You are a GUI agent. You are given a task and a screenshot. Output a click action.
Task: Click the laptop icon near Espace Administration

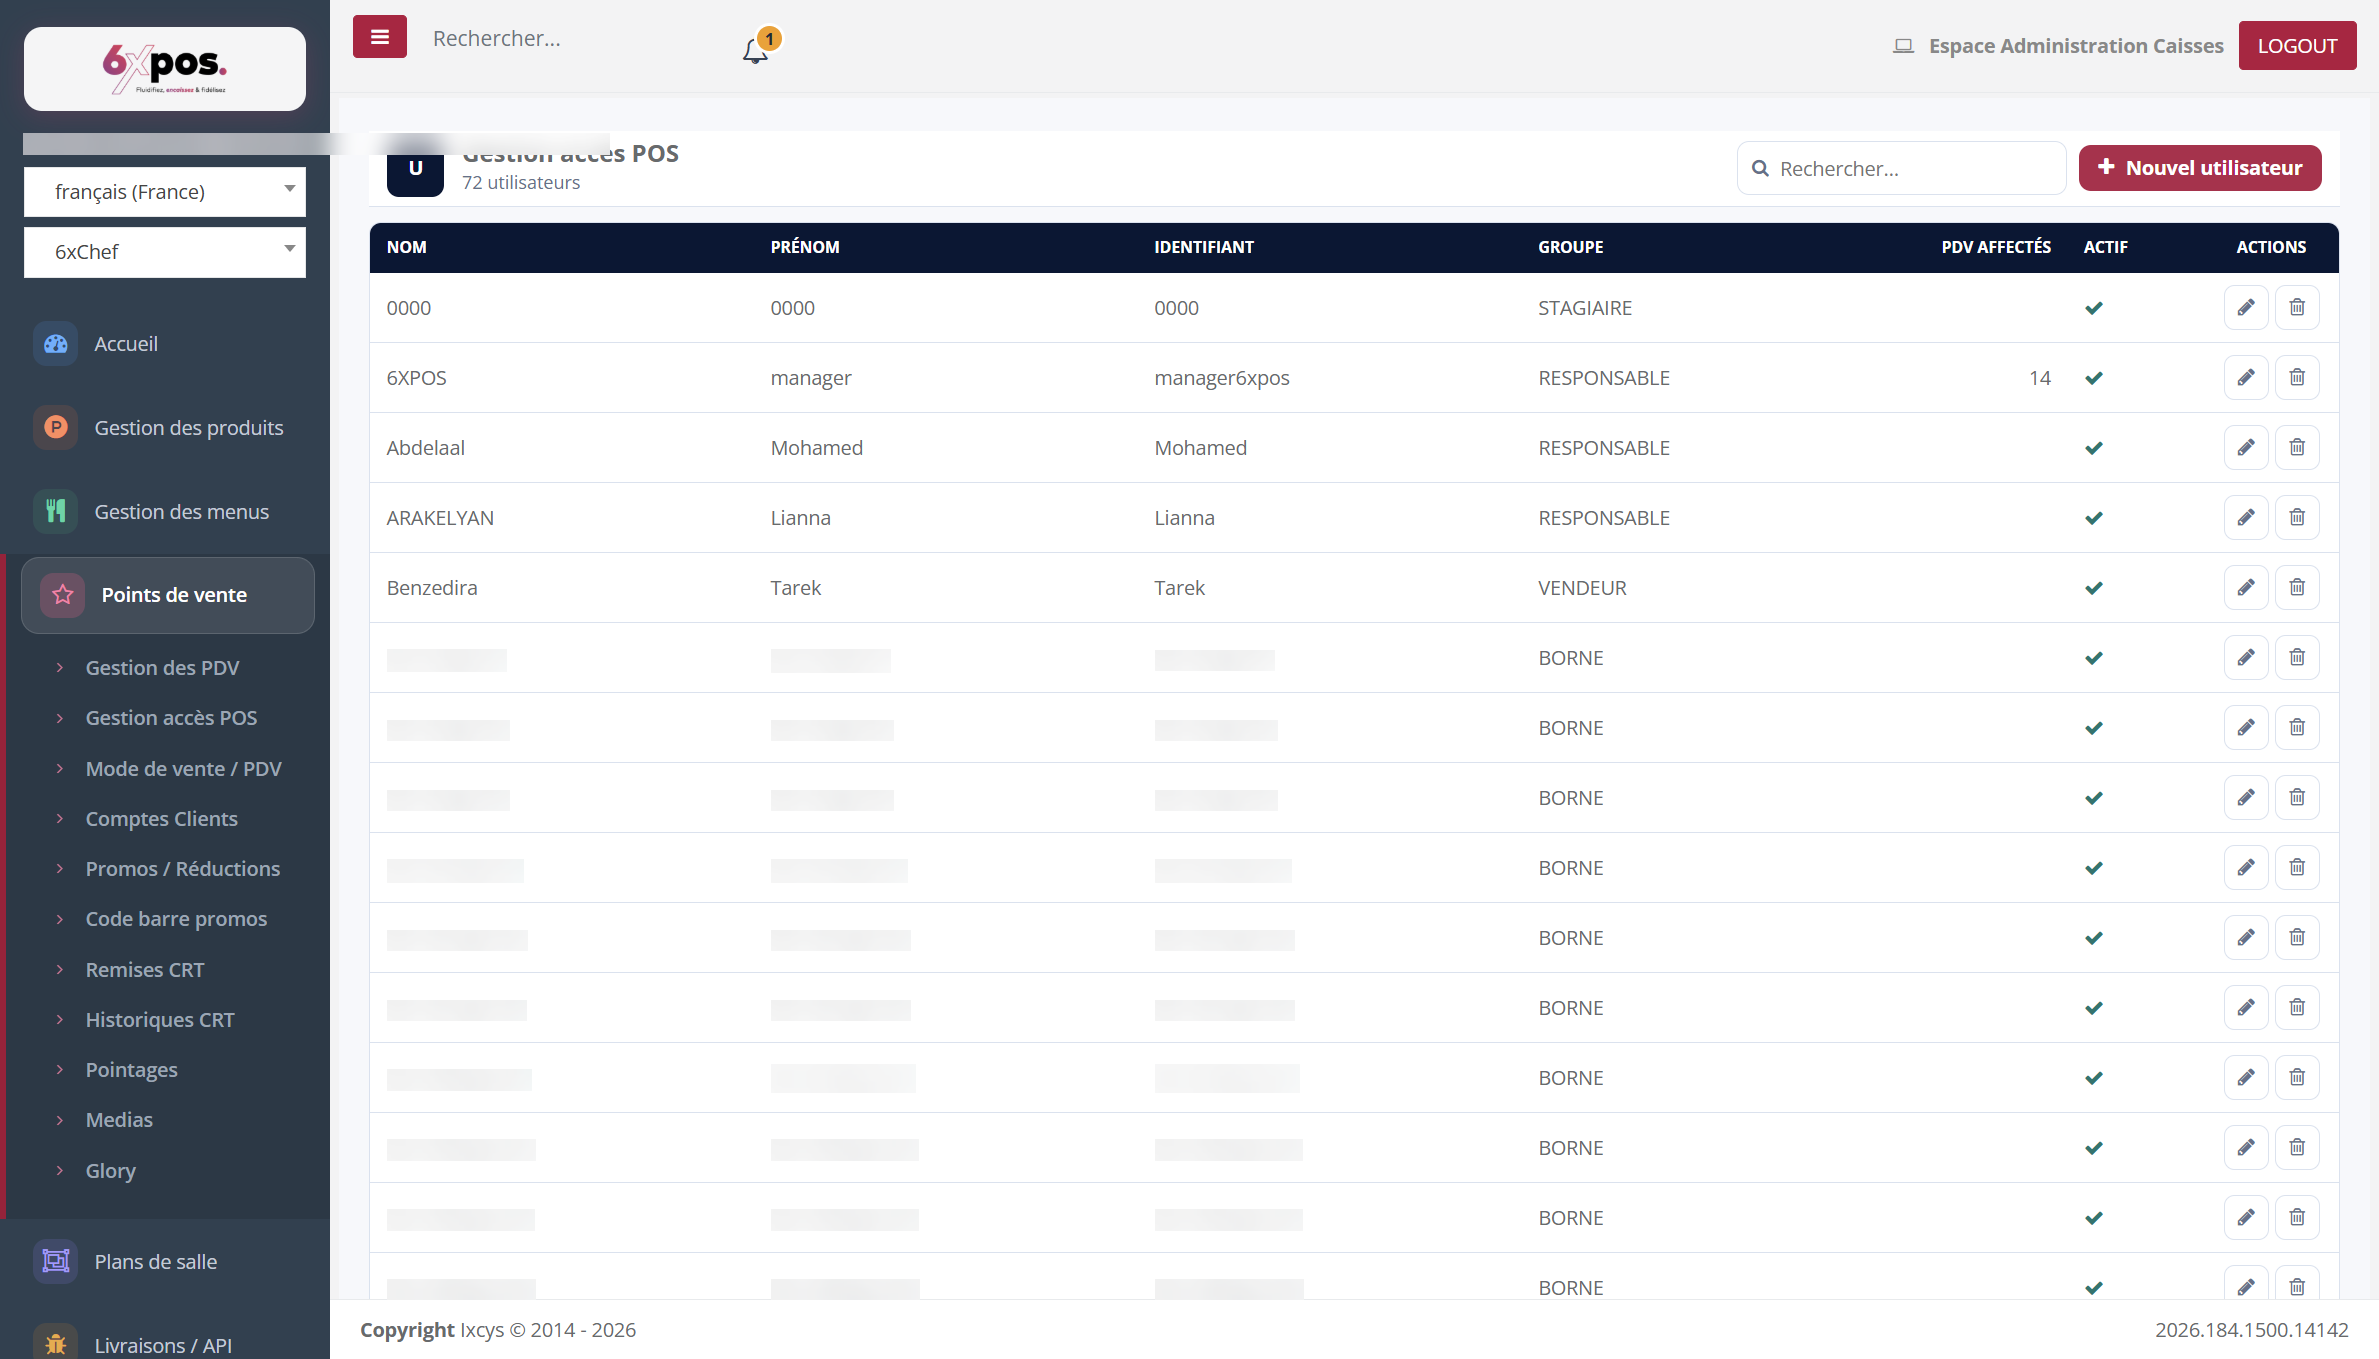(1903, 46)
